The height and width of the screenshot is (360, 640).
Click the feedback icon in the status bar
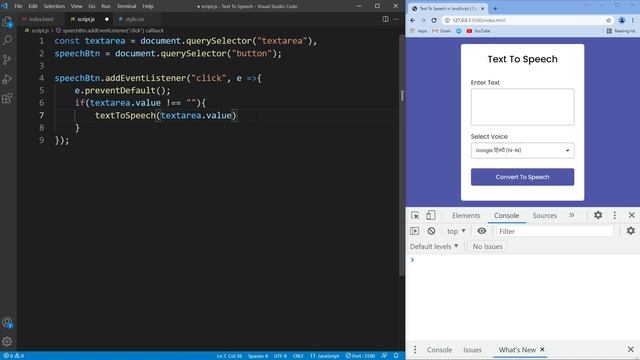384,356
